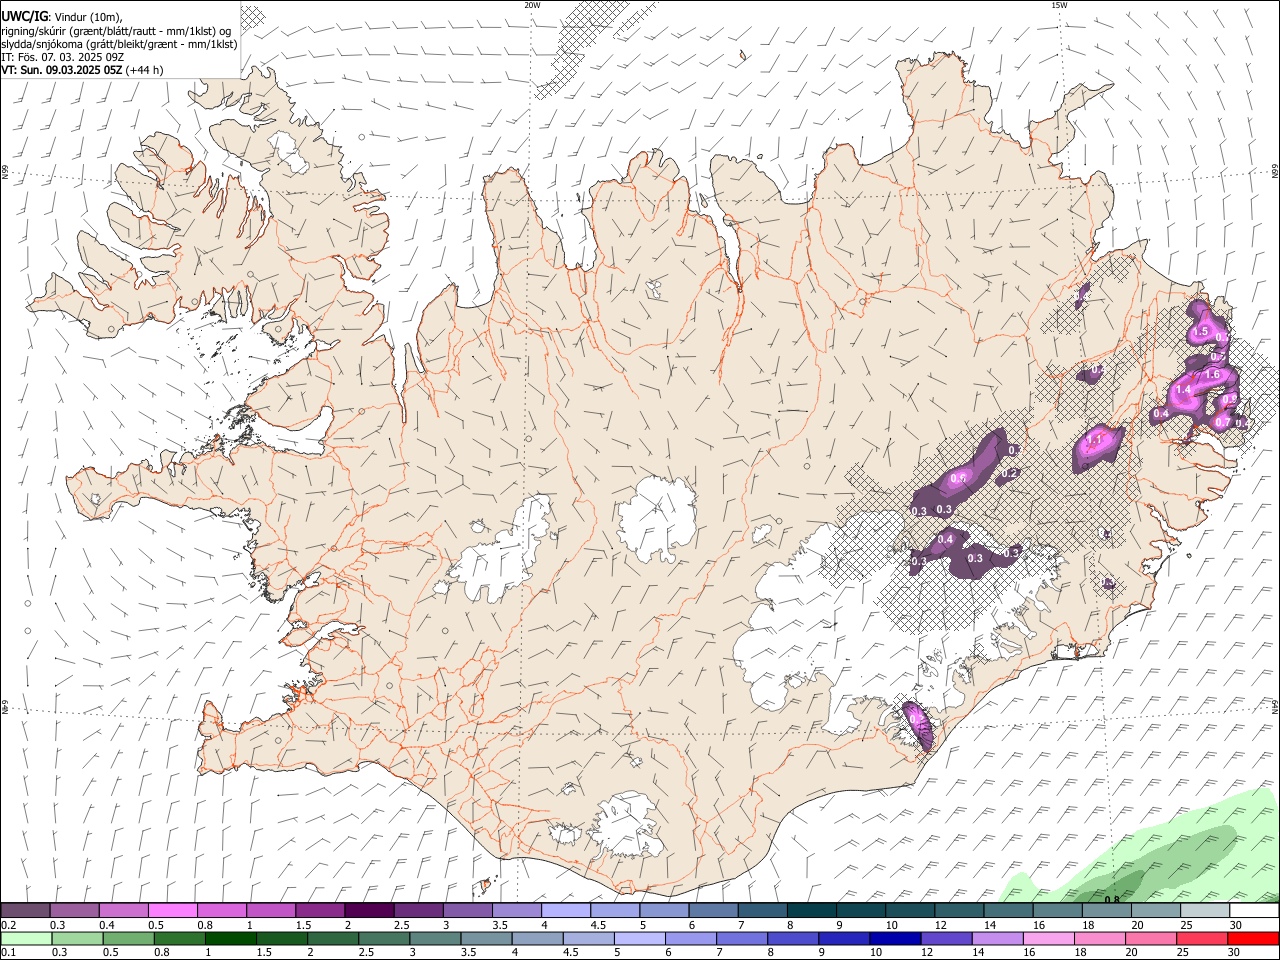Click the round white Hofsjökull glacier in central Iceland

coord(658,517)
